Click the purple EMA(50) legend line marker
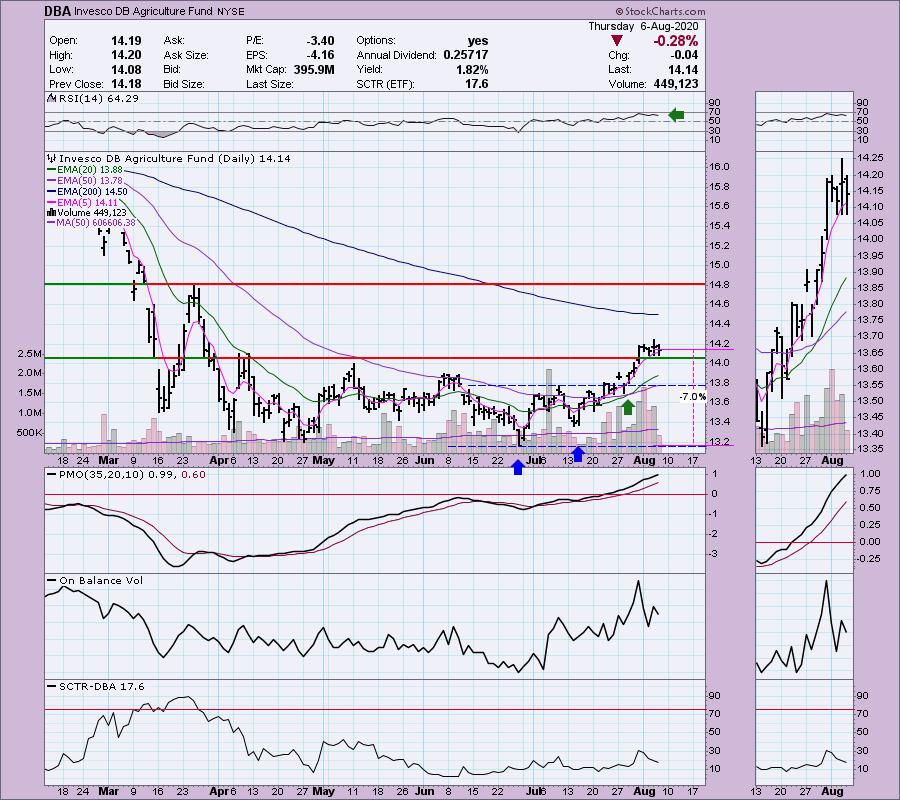The image size is (900, 800). point(52,181)
